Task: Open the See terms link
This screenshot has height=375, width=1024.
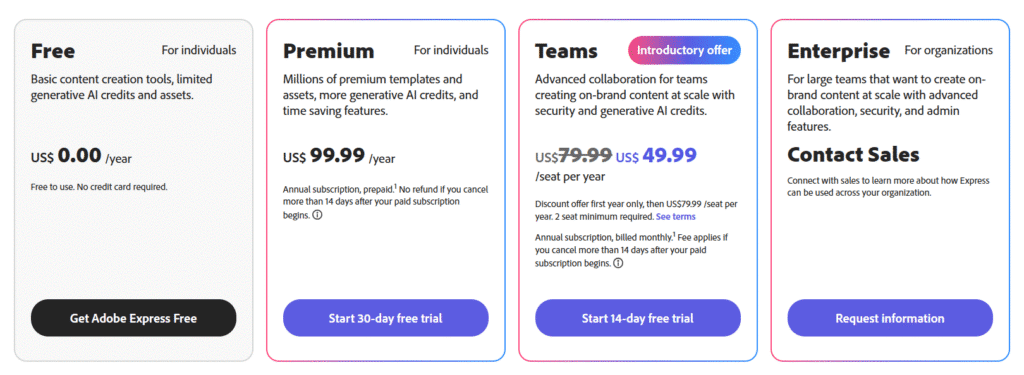Action: (x=676, y=216)
